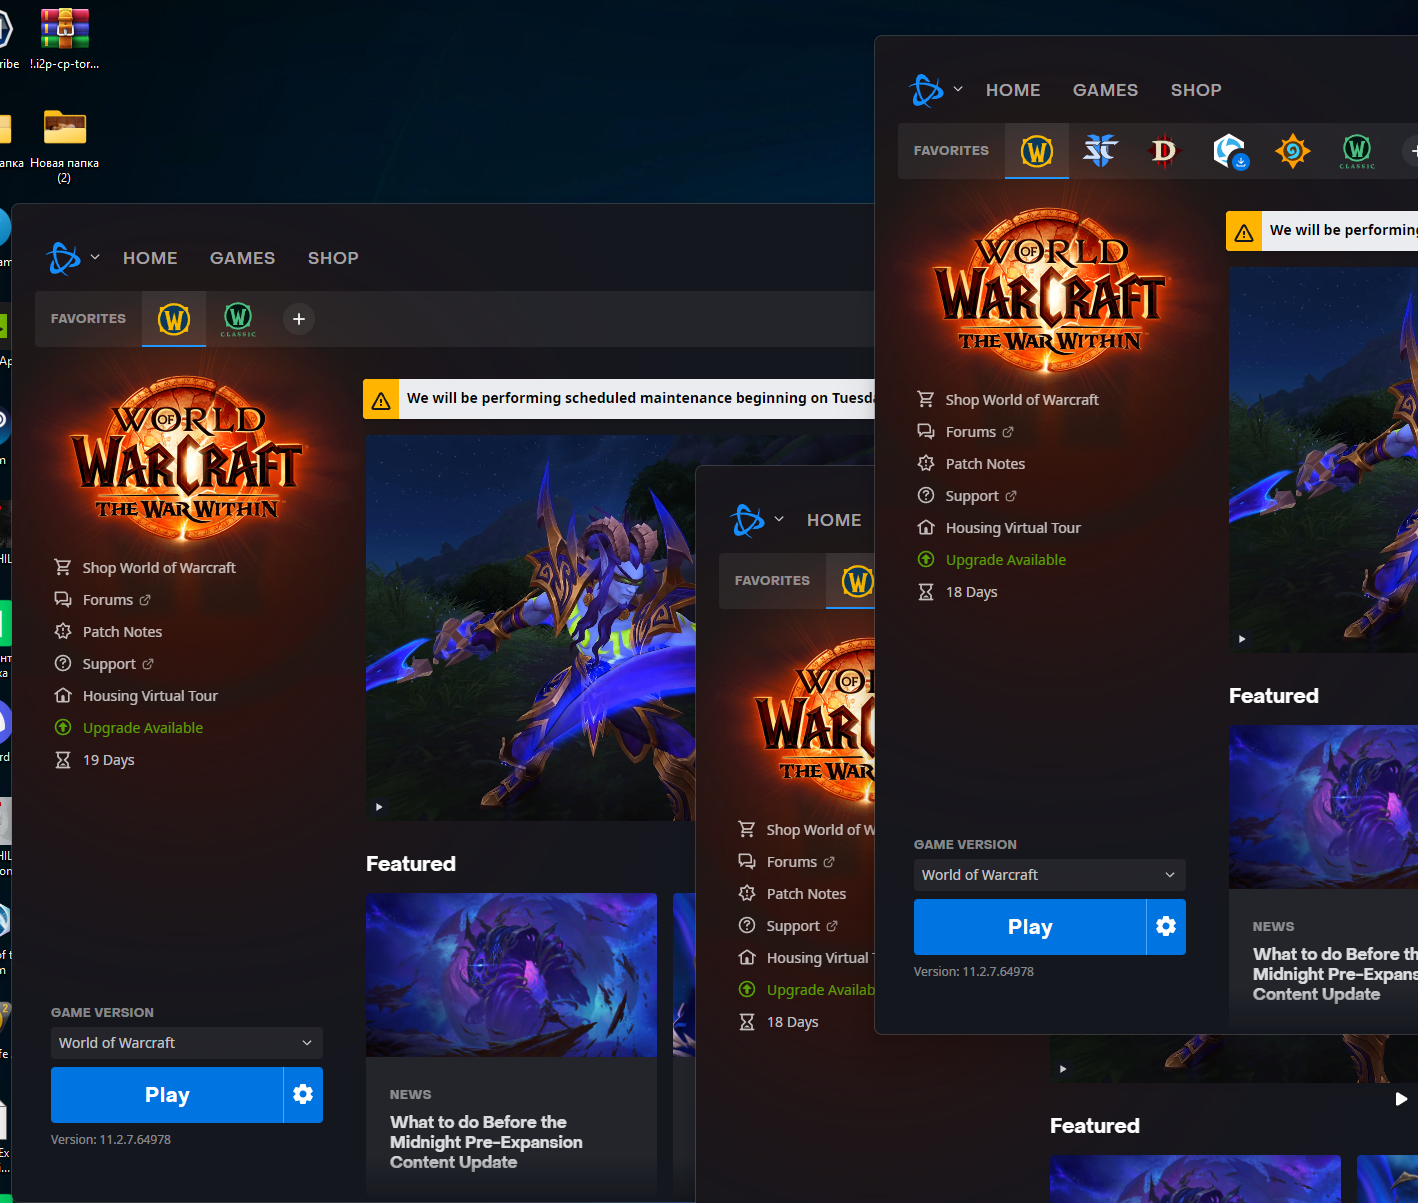
Task: Open Housing Virtual Tour in the front window
Action: pyautogui.click(x=999, y=528)
